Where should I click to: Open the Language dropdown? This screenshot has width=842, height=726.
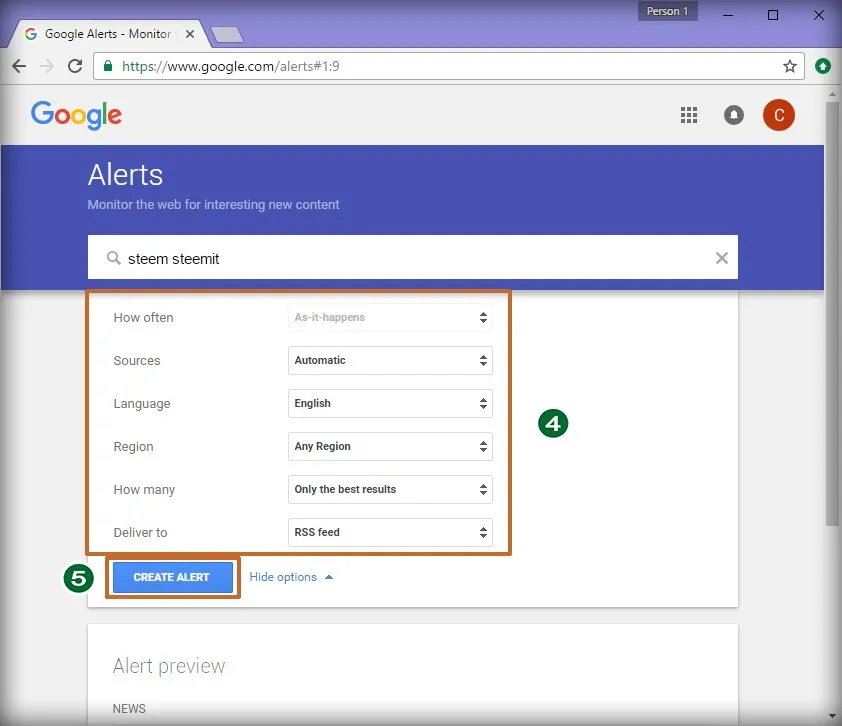point(390,403)
